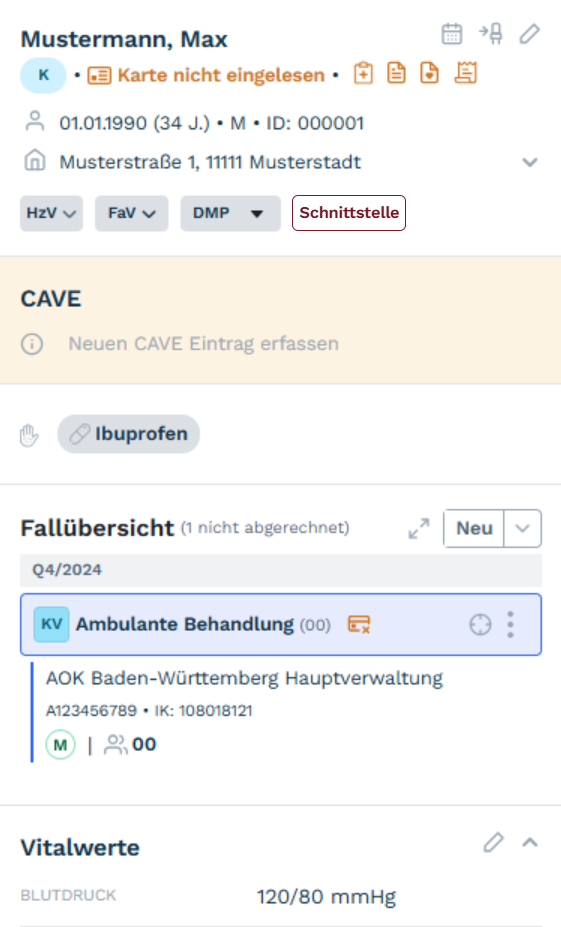The width and height of the screenshot is (561, 927).
Task: Click the Neu button in Fallübersicht
Action: point(474,529)
